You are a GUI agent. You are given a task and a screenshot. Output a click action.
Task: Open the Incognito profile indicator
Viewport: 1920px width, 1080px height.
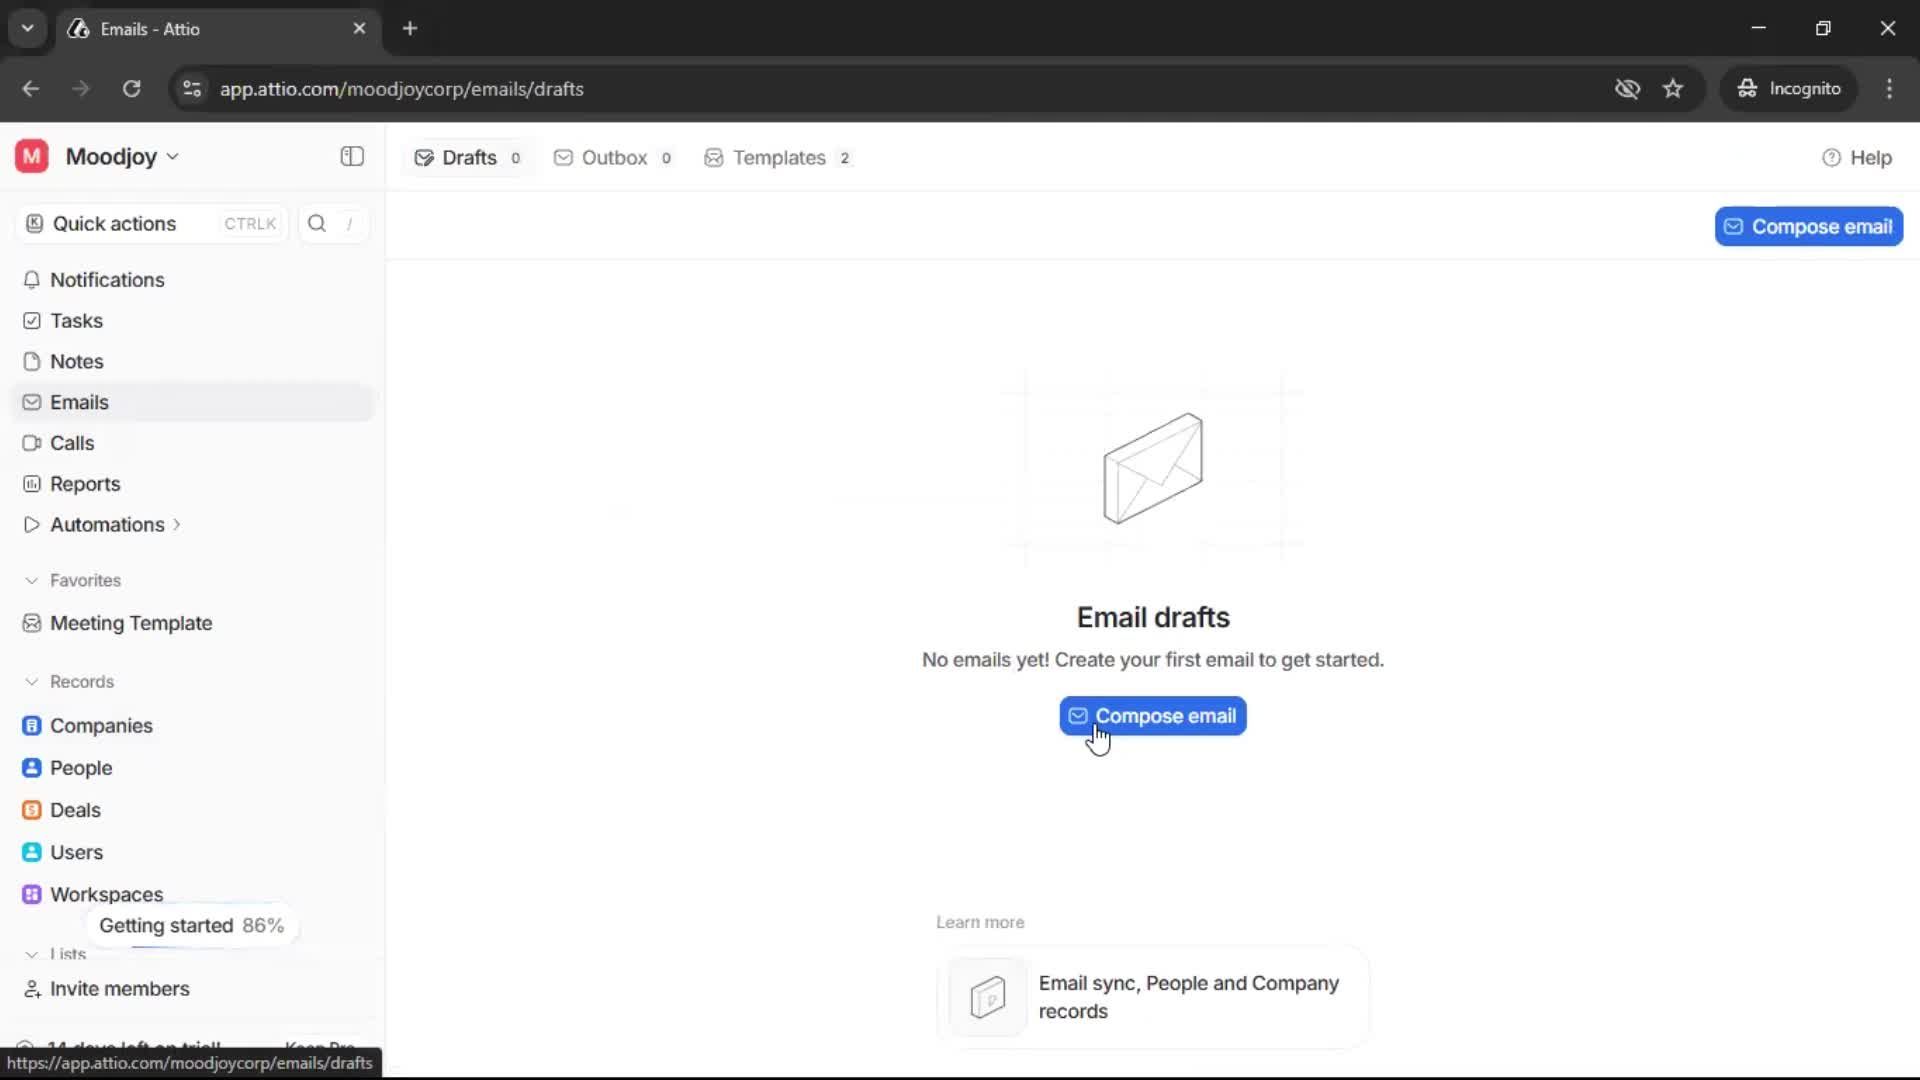[1789, 89]
